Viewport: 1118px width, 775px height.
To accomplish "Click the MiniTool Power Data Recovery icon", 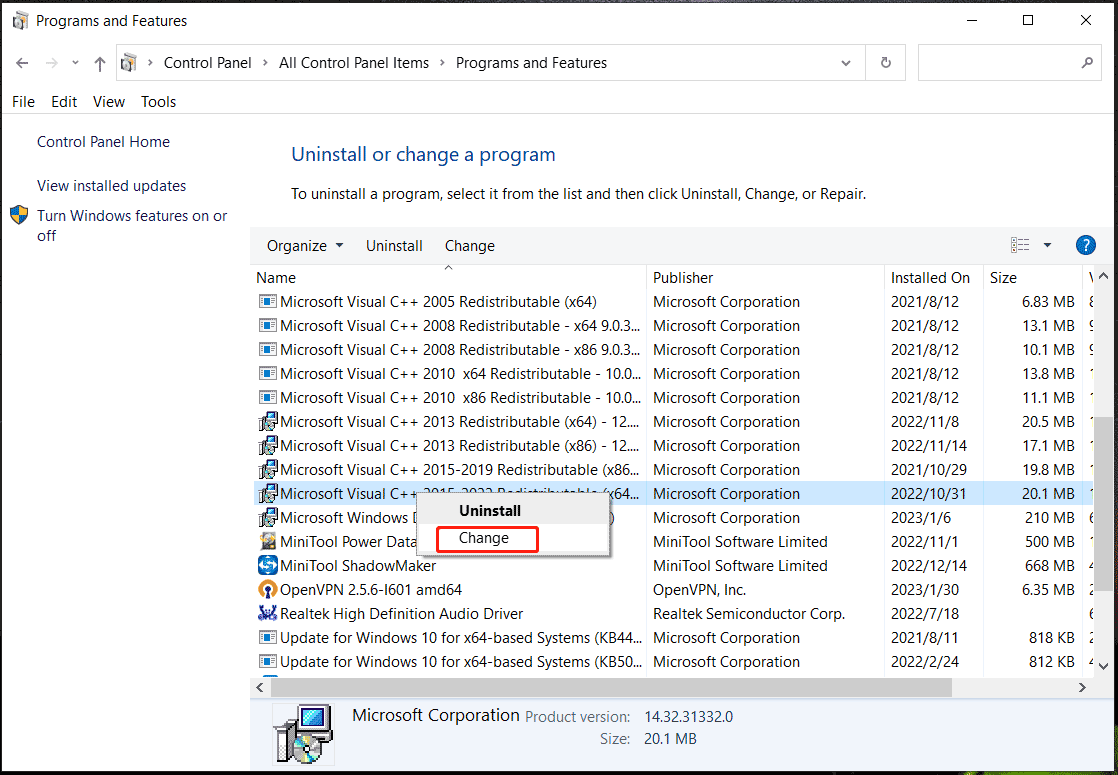I will (267, 541).
